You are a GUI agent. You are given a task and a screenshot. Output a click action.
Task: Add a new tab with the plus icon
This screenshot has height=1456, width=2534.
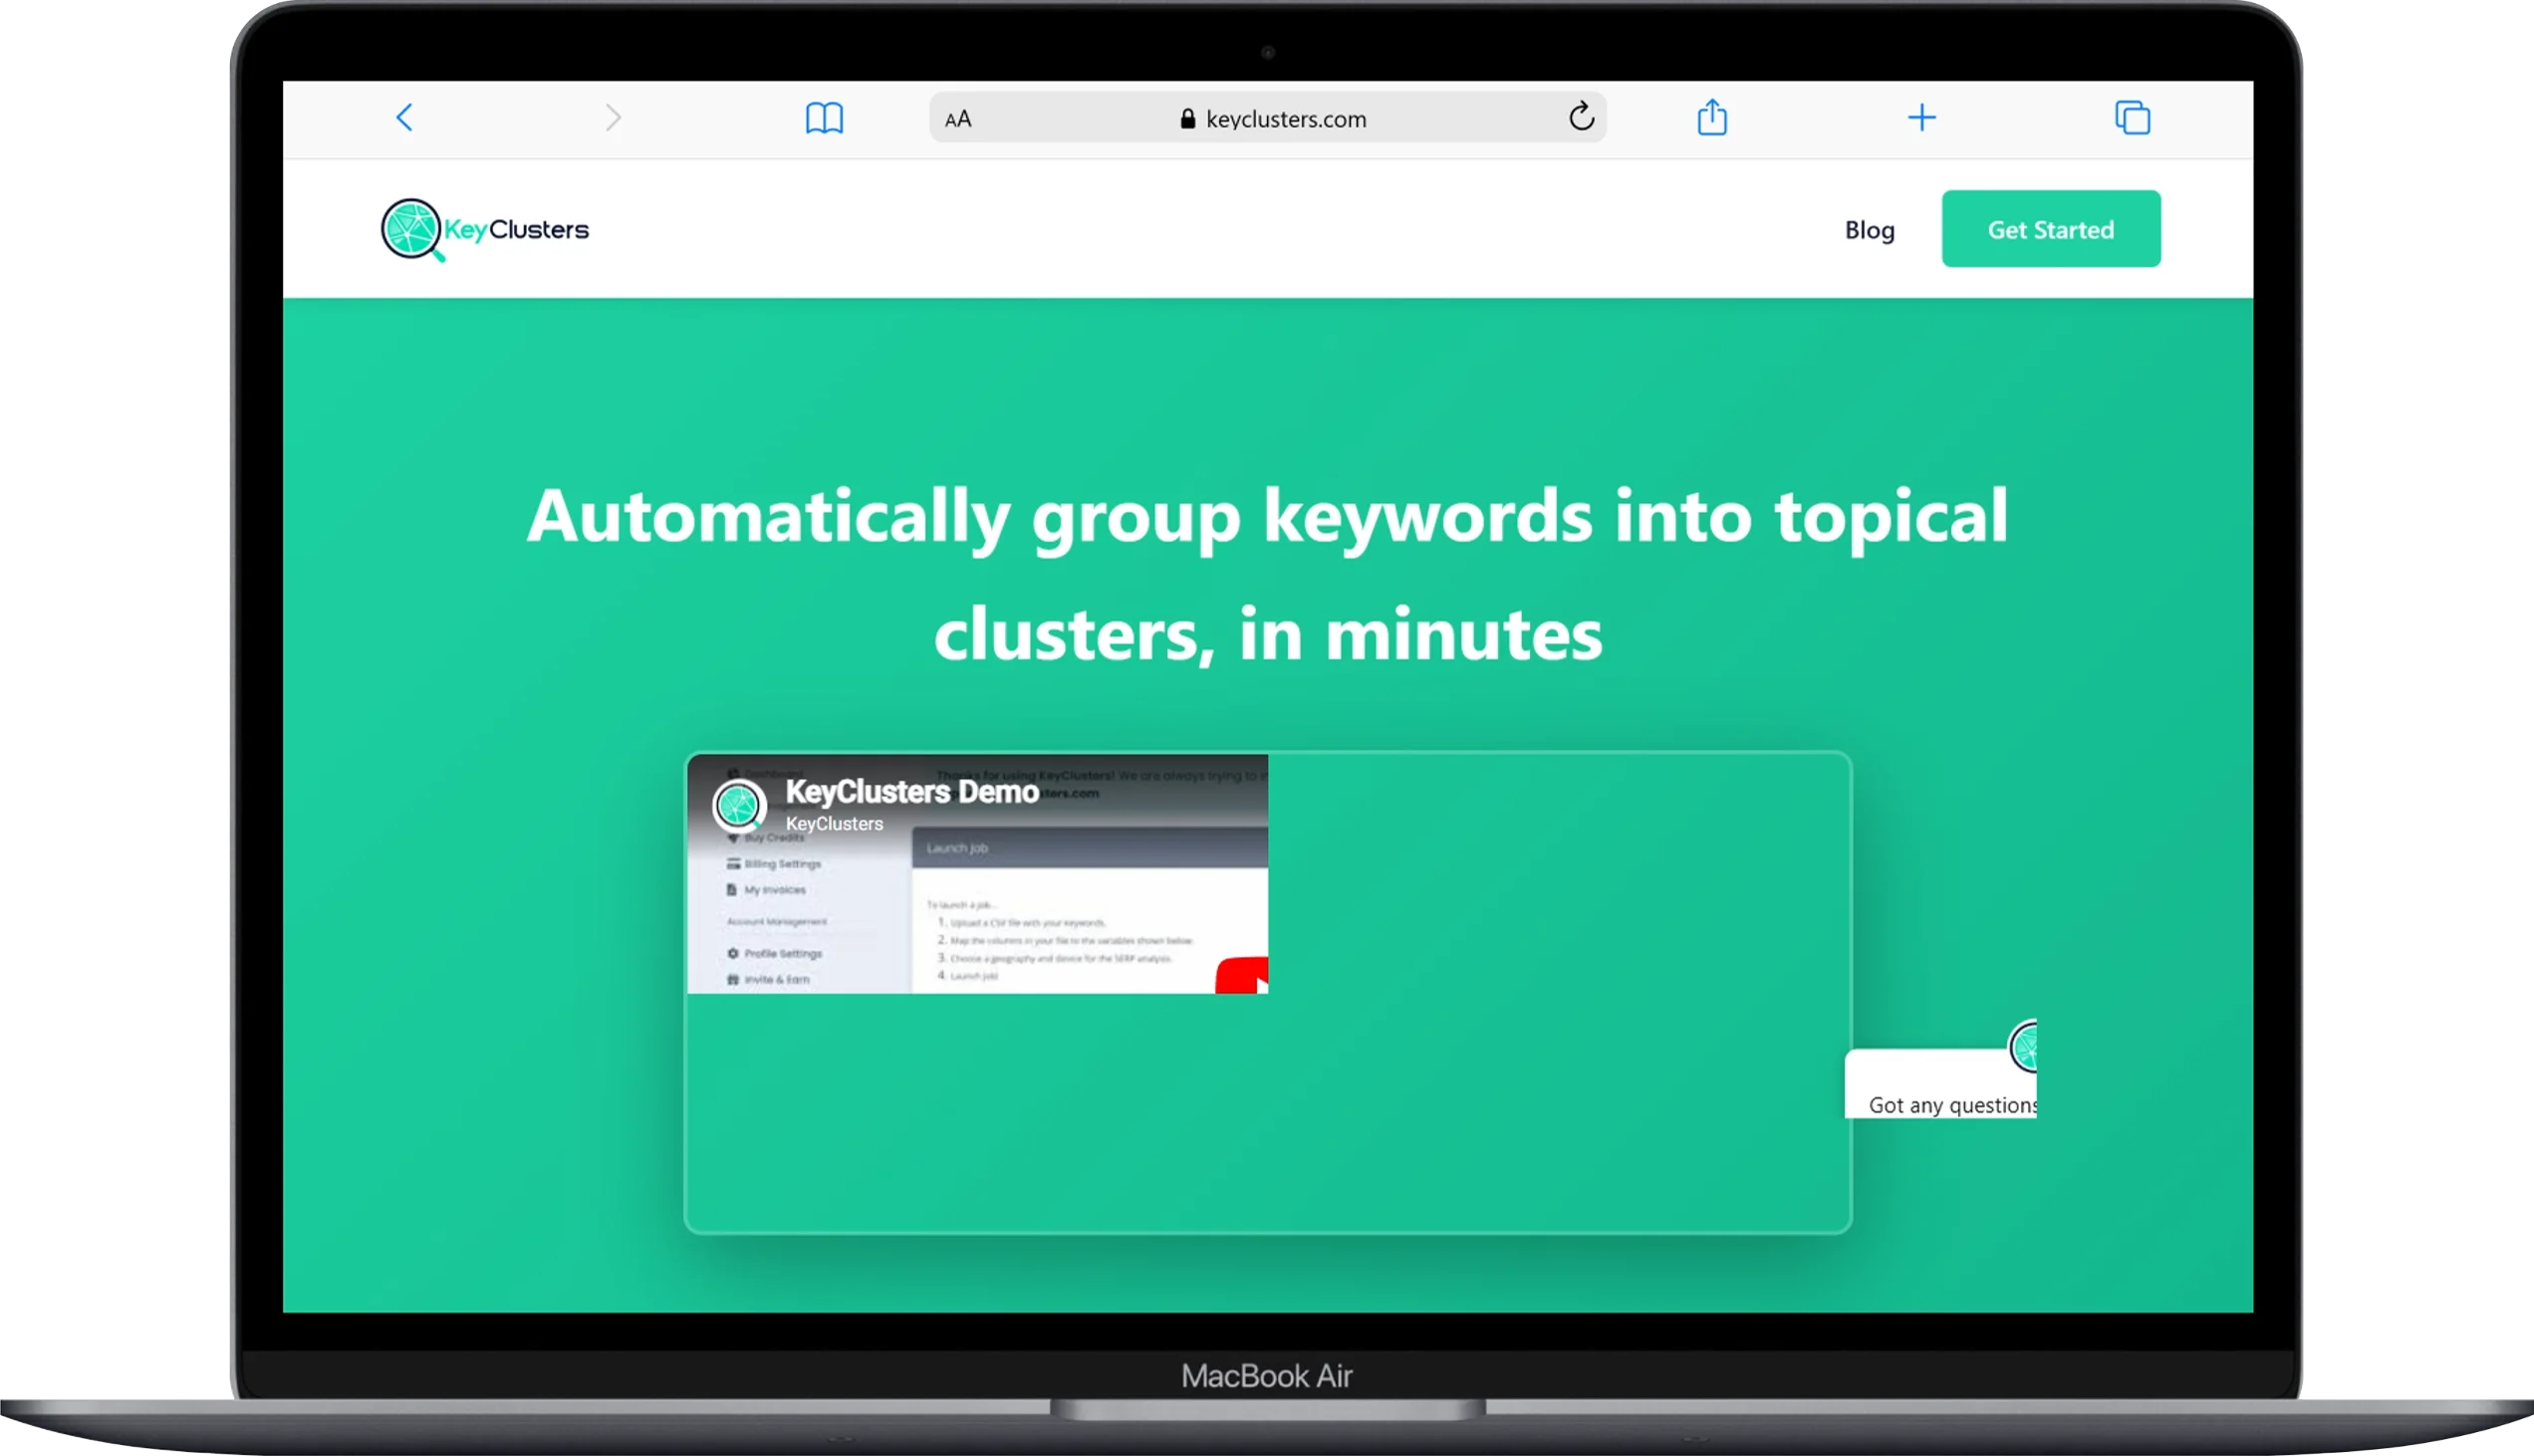1921,118
